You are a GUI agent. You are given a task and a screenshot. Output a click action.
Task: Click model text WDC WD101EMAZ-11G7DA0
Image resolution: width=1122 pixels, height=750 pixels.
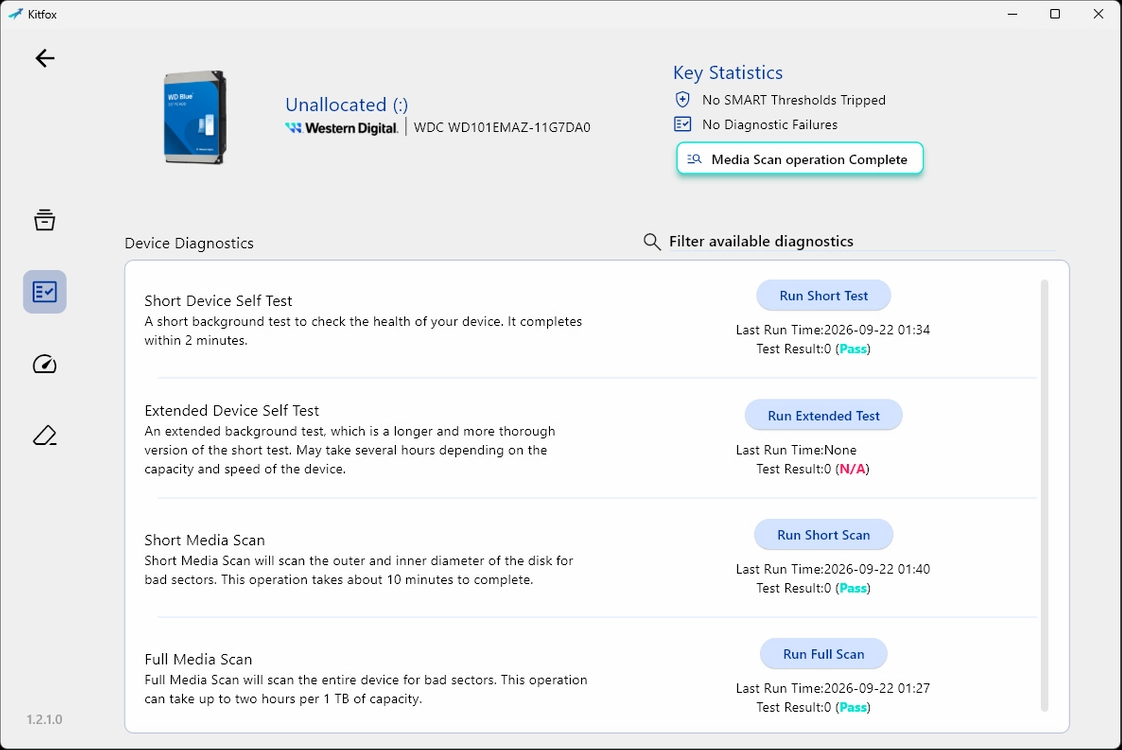pos(502,127)
